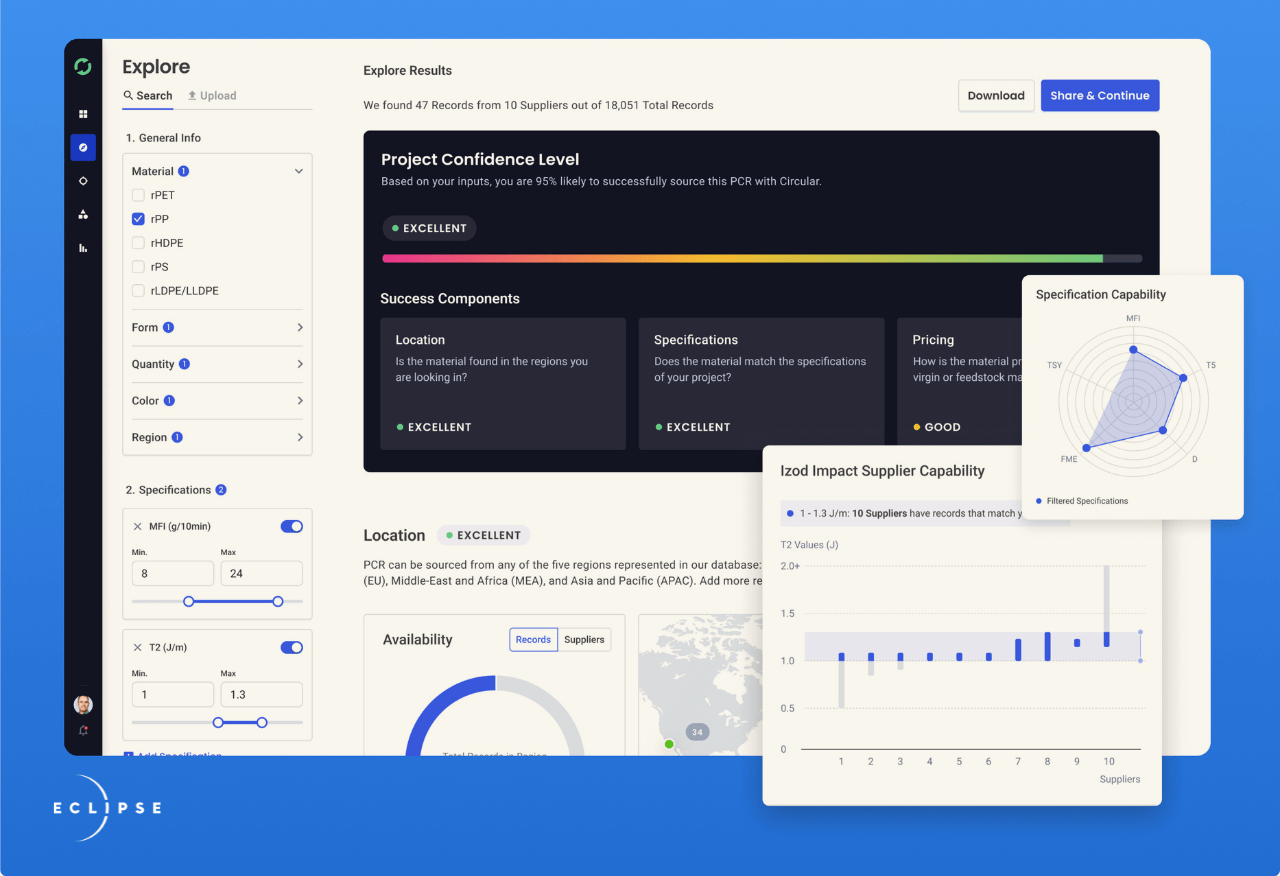
Task: Expand the Form filter section
Action: [x=299, y=327]
